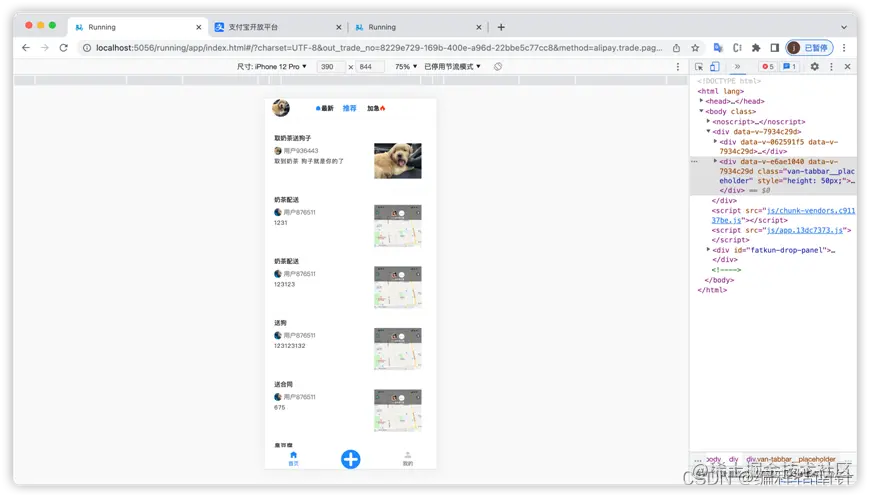Viewport: 869px width, 497px height.
Task: Open the map thumbnail beside post 123123
Action: coord(398,287)
